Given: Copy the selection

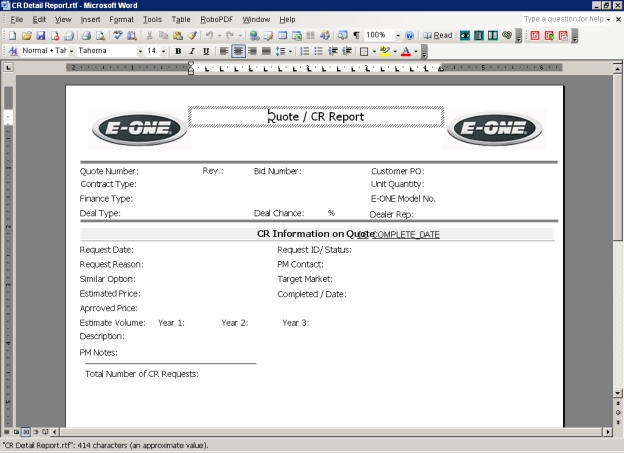Looking at the screenshot, I should coord(163,35).
